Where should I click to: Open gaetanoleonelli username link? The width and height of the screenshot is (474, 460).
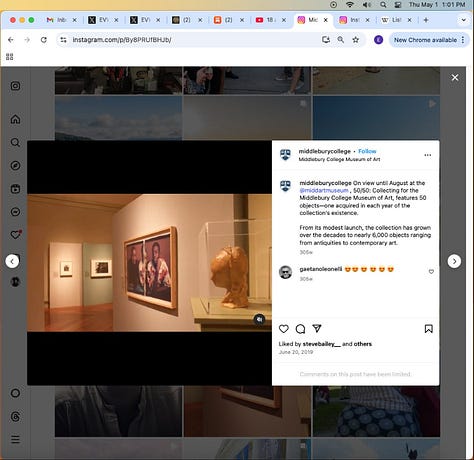pos(321,269)
